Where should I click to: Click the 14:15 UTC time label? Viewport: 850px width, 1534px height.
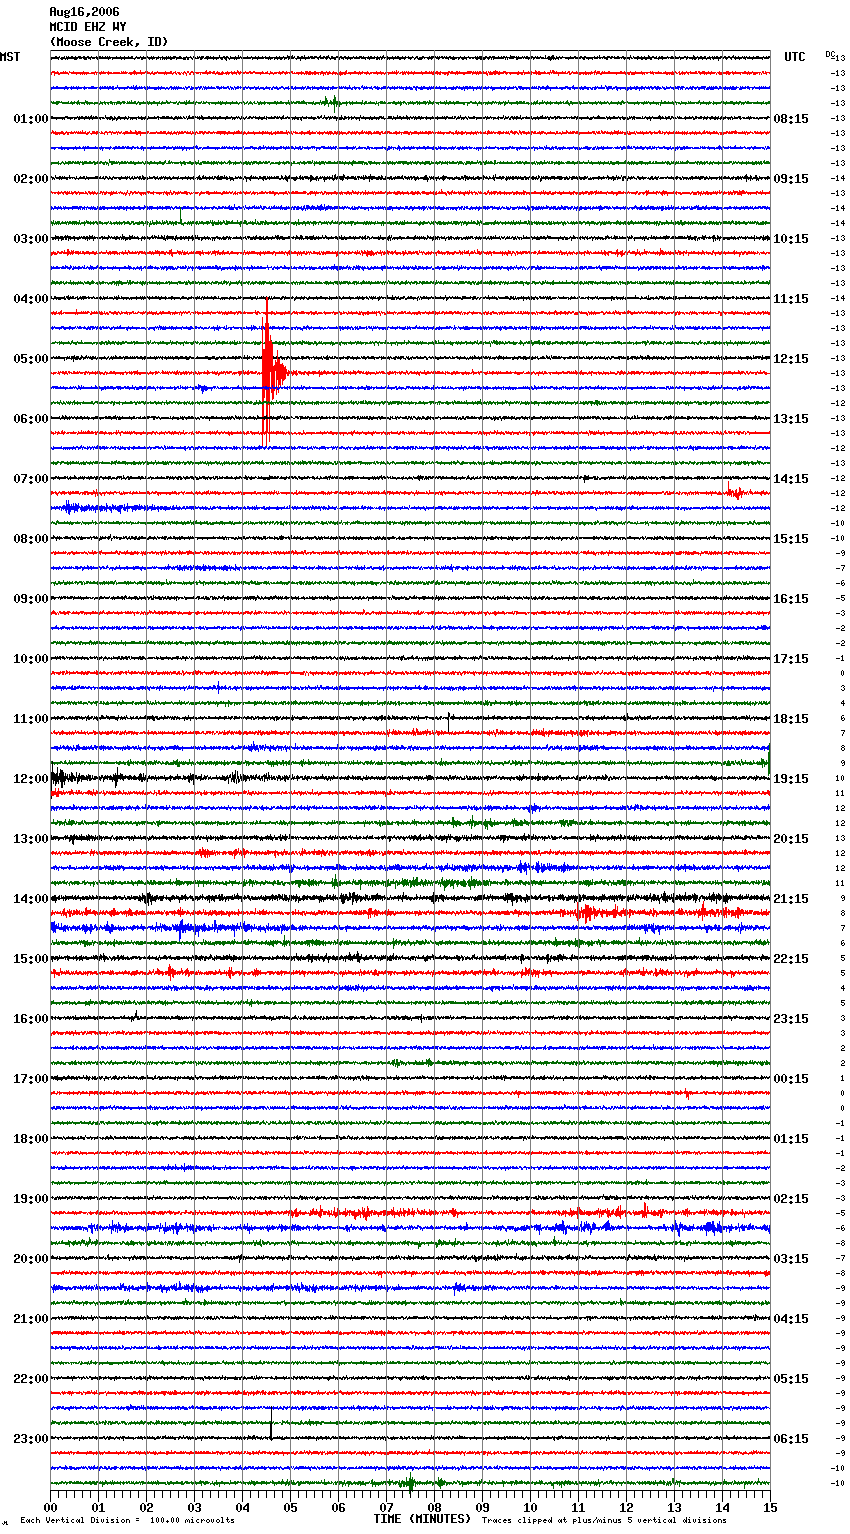[x=791, y=479]
